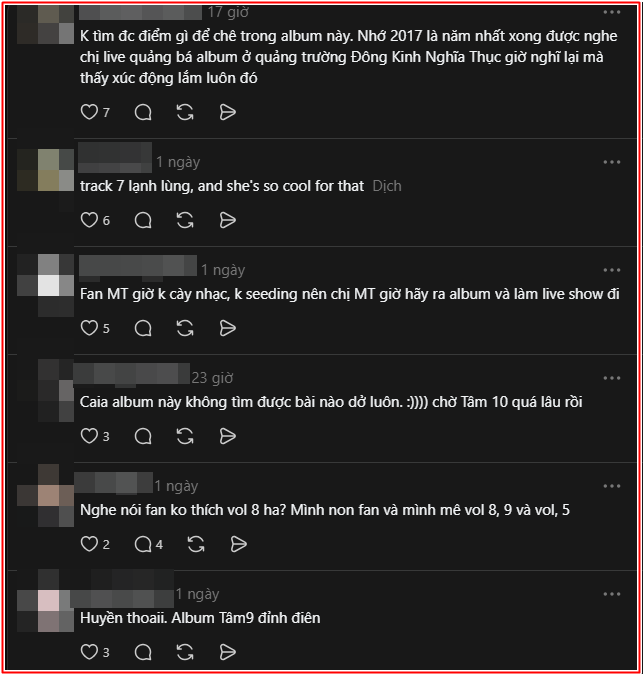Like the 'Huyền thoại. Album Tâm9' comment
The width and height of the screenshot is (643, 675).
tap(90, 652)
